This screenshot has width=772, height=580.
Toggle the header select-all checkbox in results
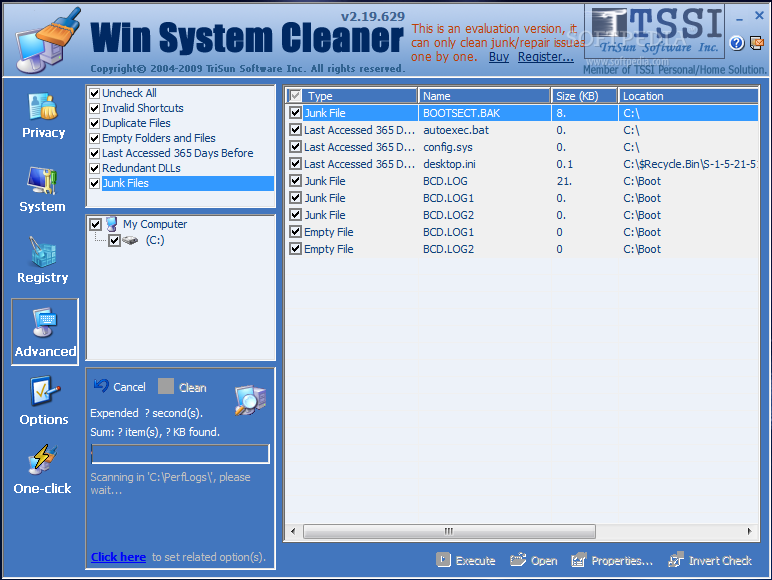coord(295,96)
